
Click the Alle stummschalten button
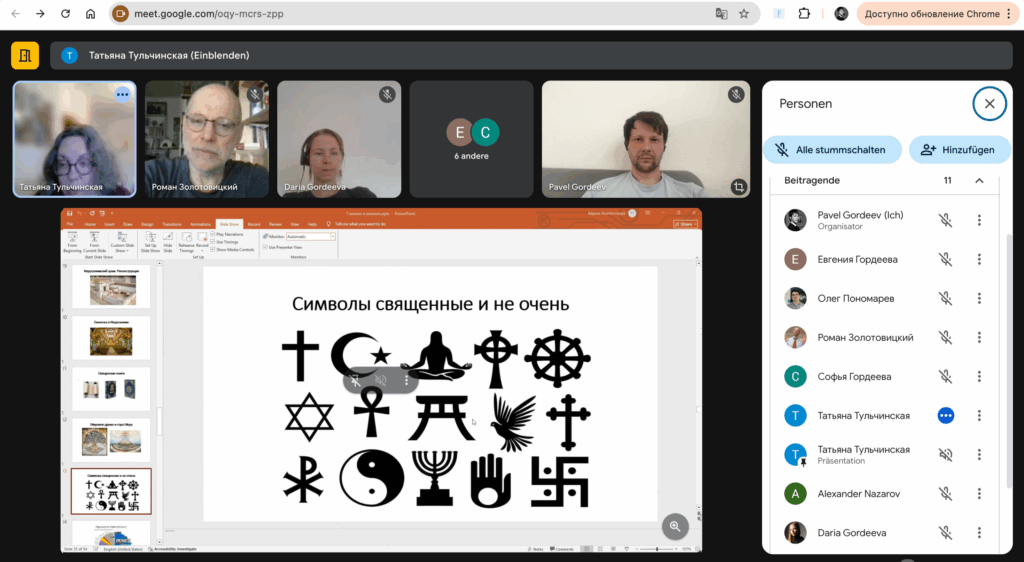pos(832,150)
